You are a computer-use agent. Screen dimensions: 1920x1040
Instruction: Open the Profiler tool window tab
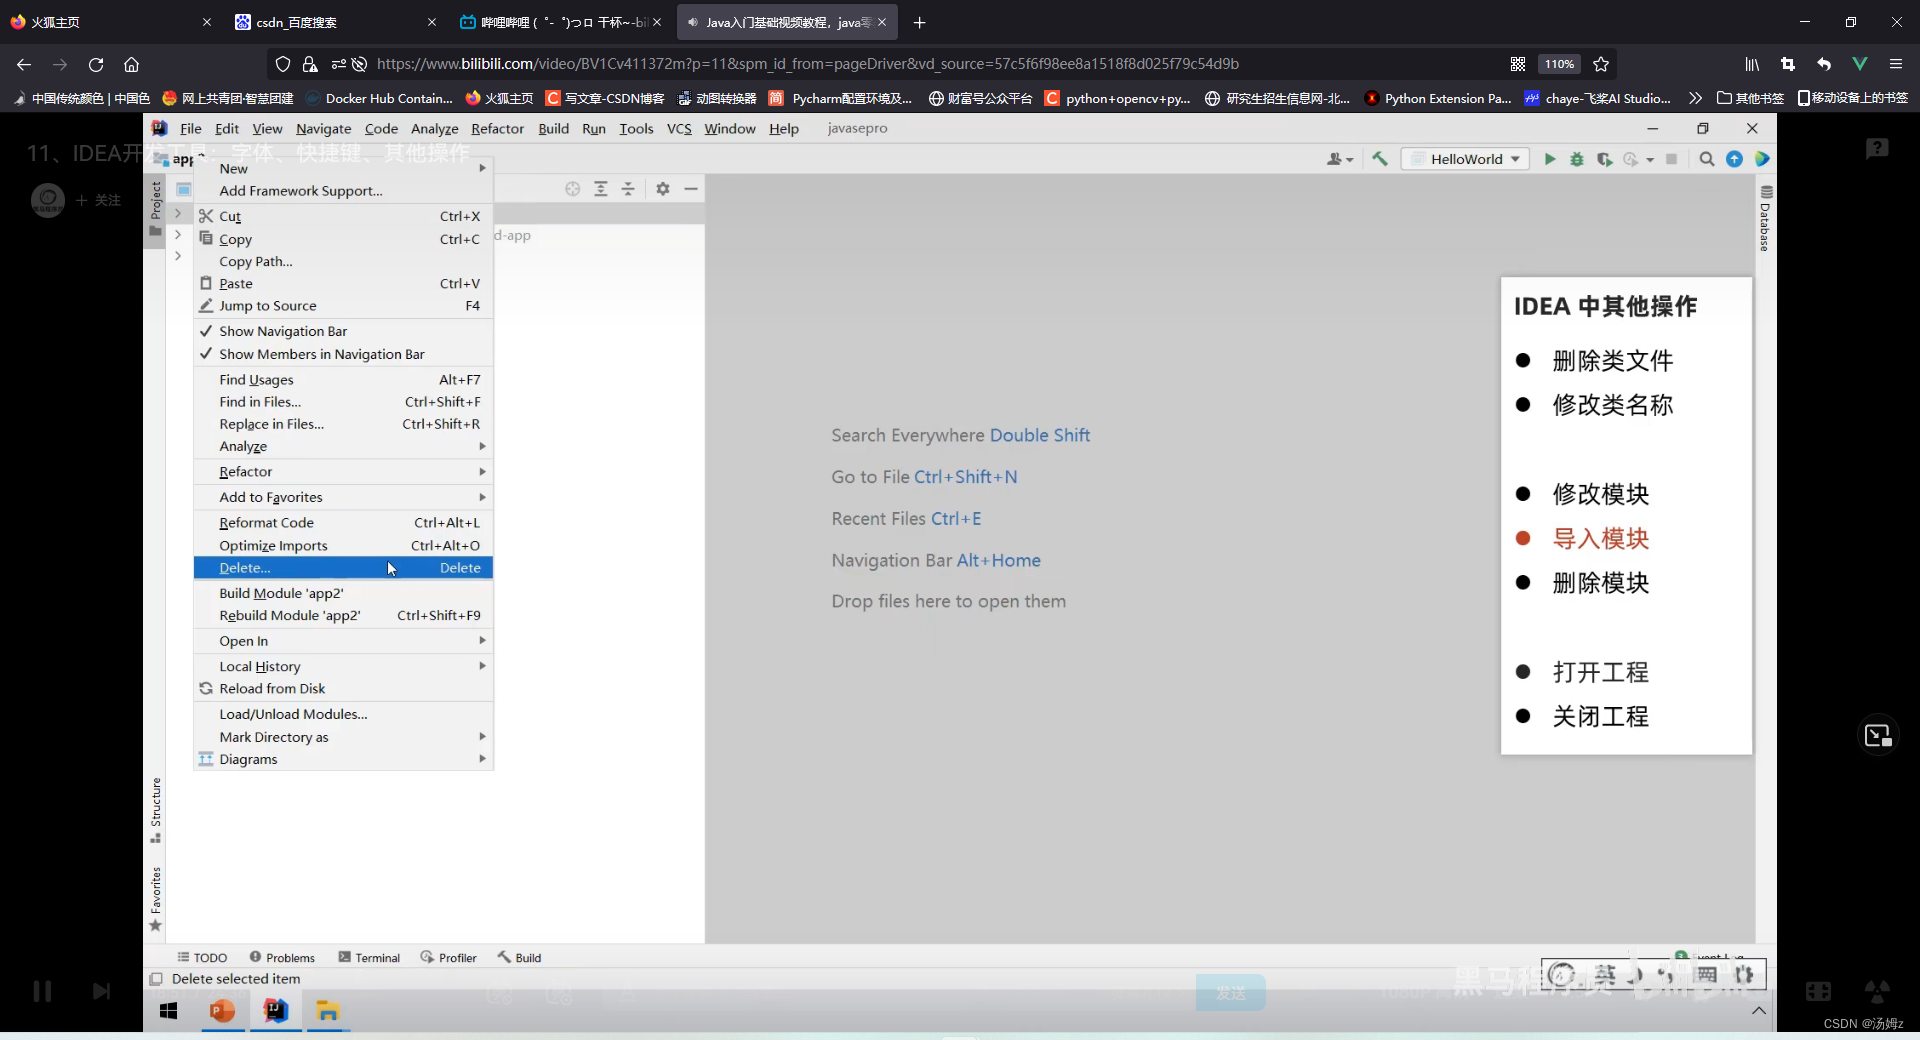[x=449, y=957]
